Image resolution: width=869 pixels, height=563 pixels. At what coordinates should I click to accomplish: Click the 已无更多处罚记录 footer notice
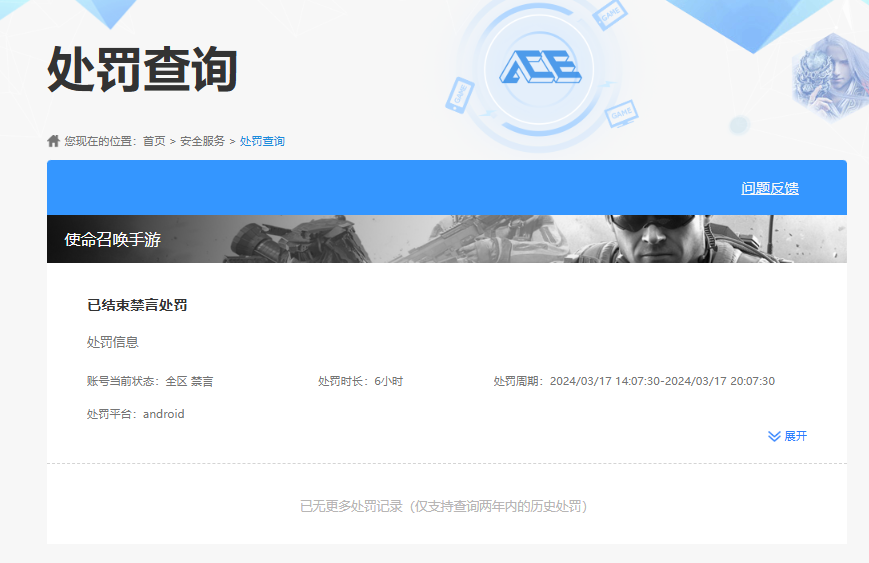tap(446, 506)
